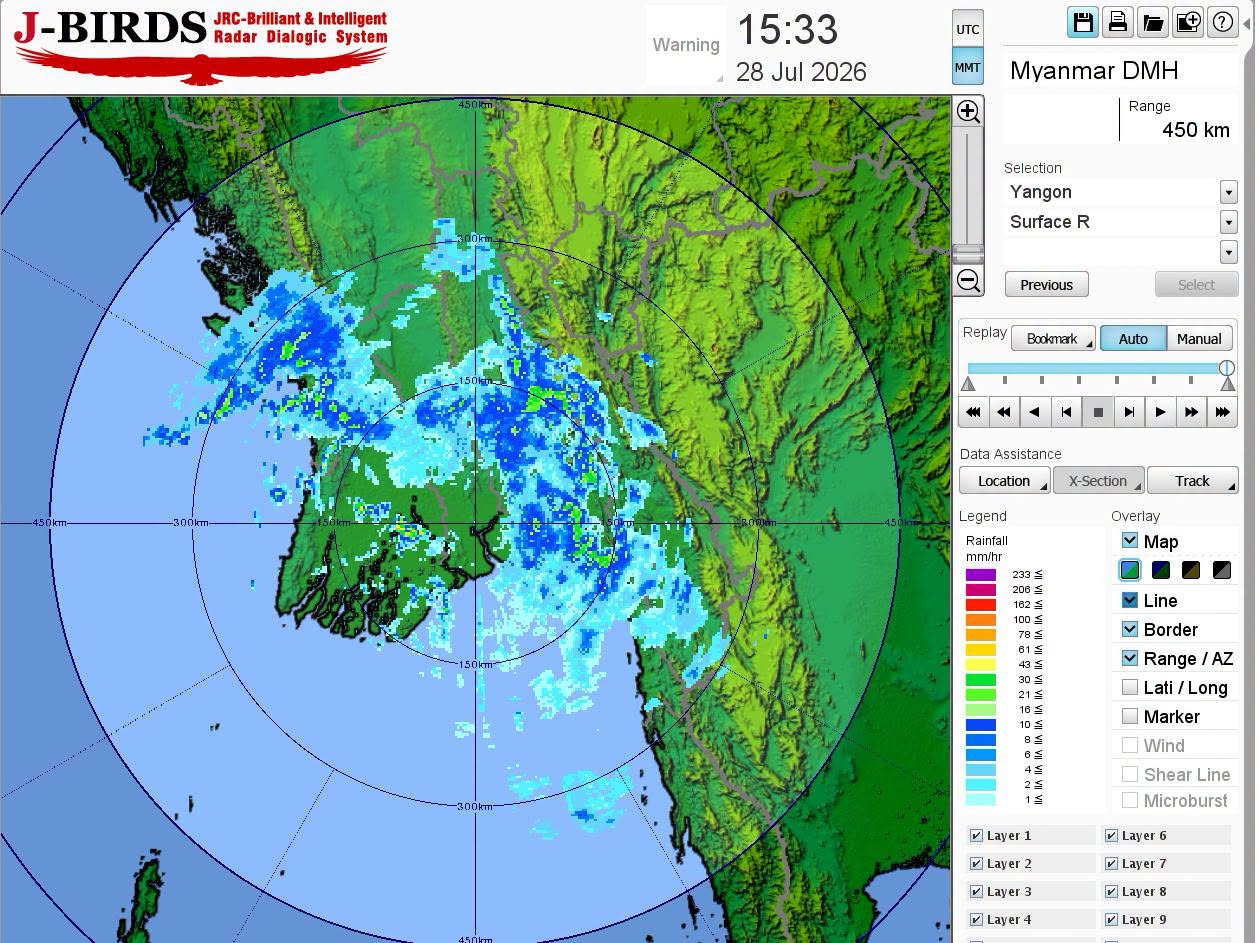Toggle the Layer 8 checkbox
1259x943 pixels.
click(x=1112, y=891)
